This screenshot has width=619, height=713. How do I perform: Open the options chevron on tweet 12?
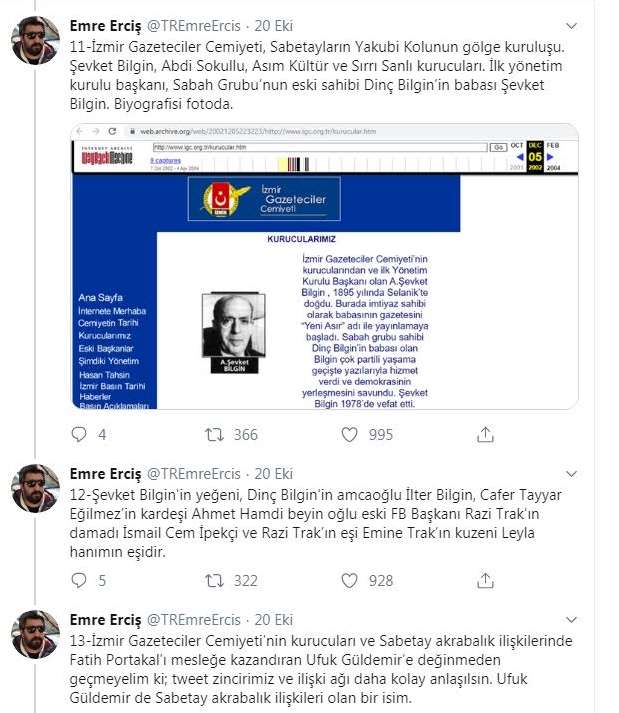point(571,474)
